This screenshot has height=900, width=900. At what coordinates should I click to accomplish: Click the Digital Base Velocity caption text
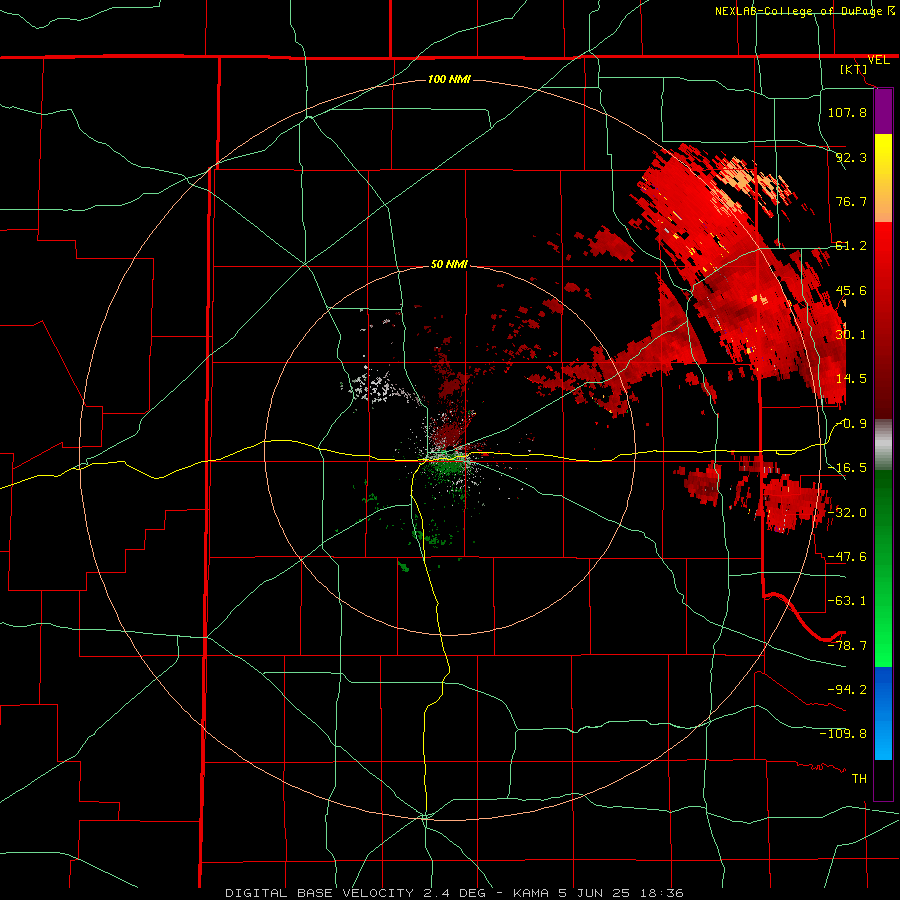(x=455, y=893)
